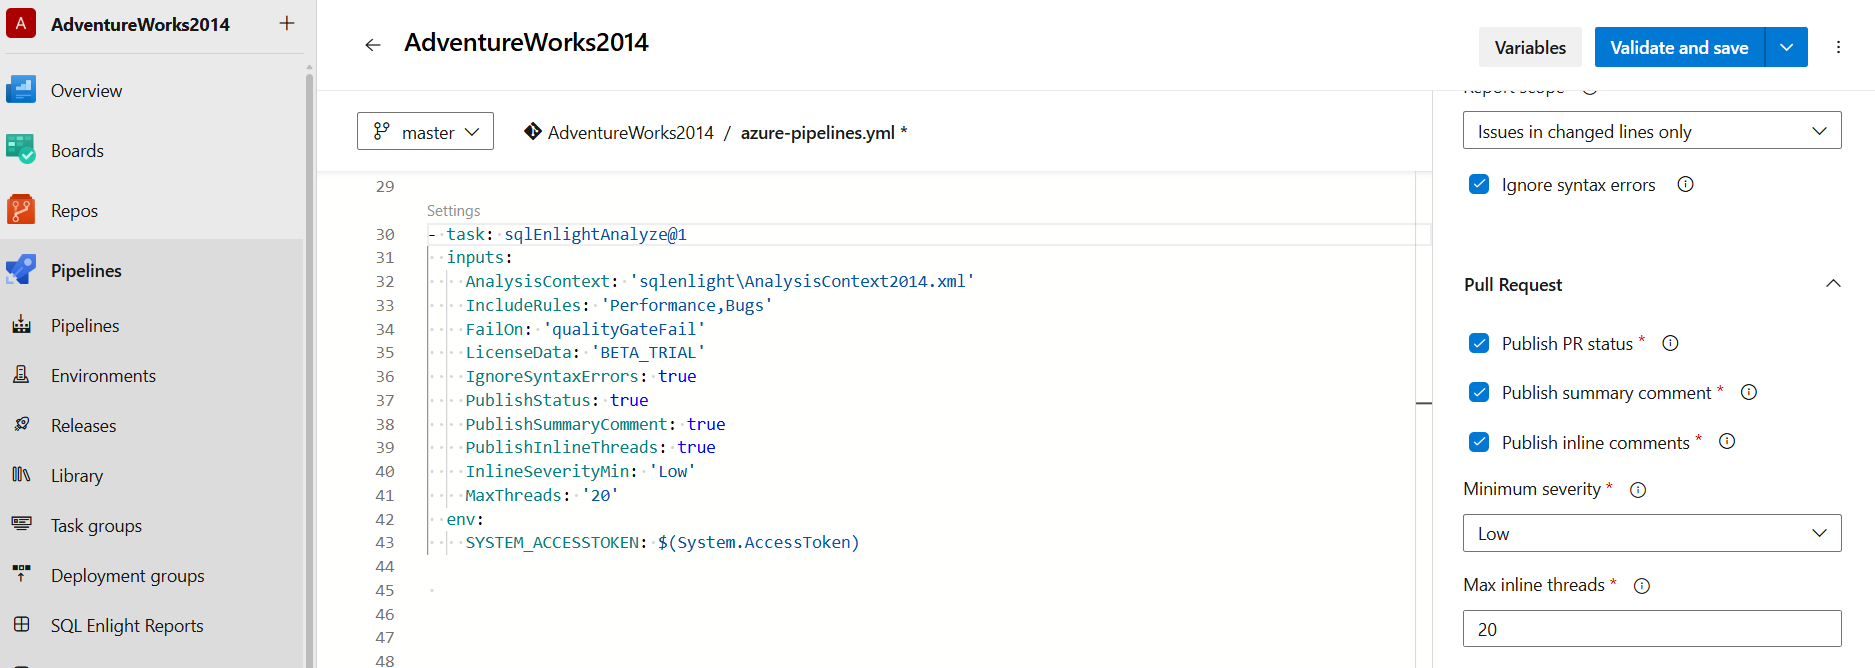Image resolution: width=1875 pixels, height=668 pixels.
Task: Click the AnalysisContext line in editor
Action: (719, 281)
